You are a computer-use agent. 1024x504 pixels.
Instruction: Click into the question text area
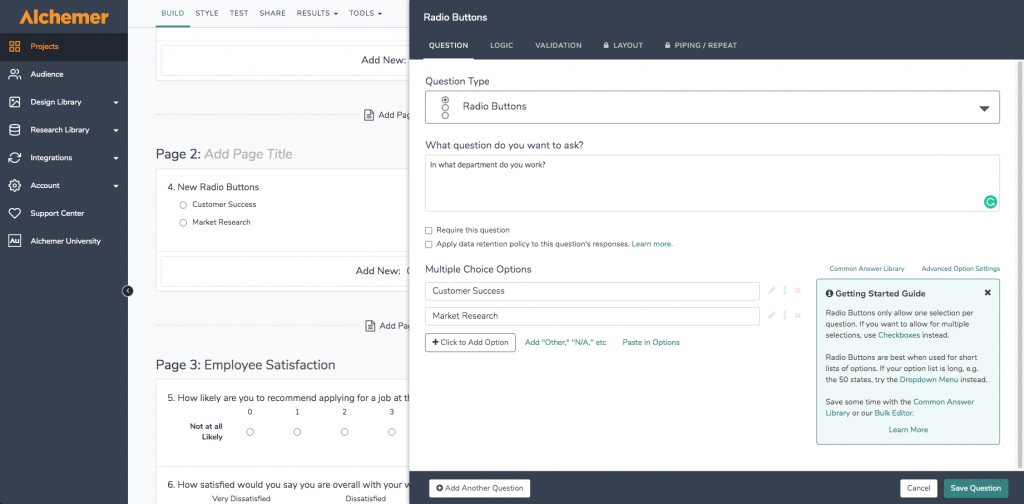coord(712,183)
